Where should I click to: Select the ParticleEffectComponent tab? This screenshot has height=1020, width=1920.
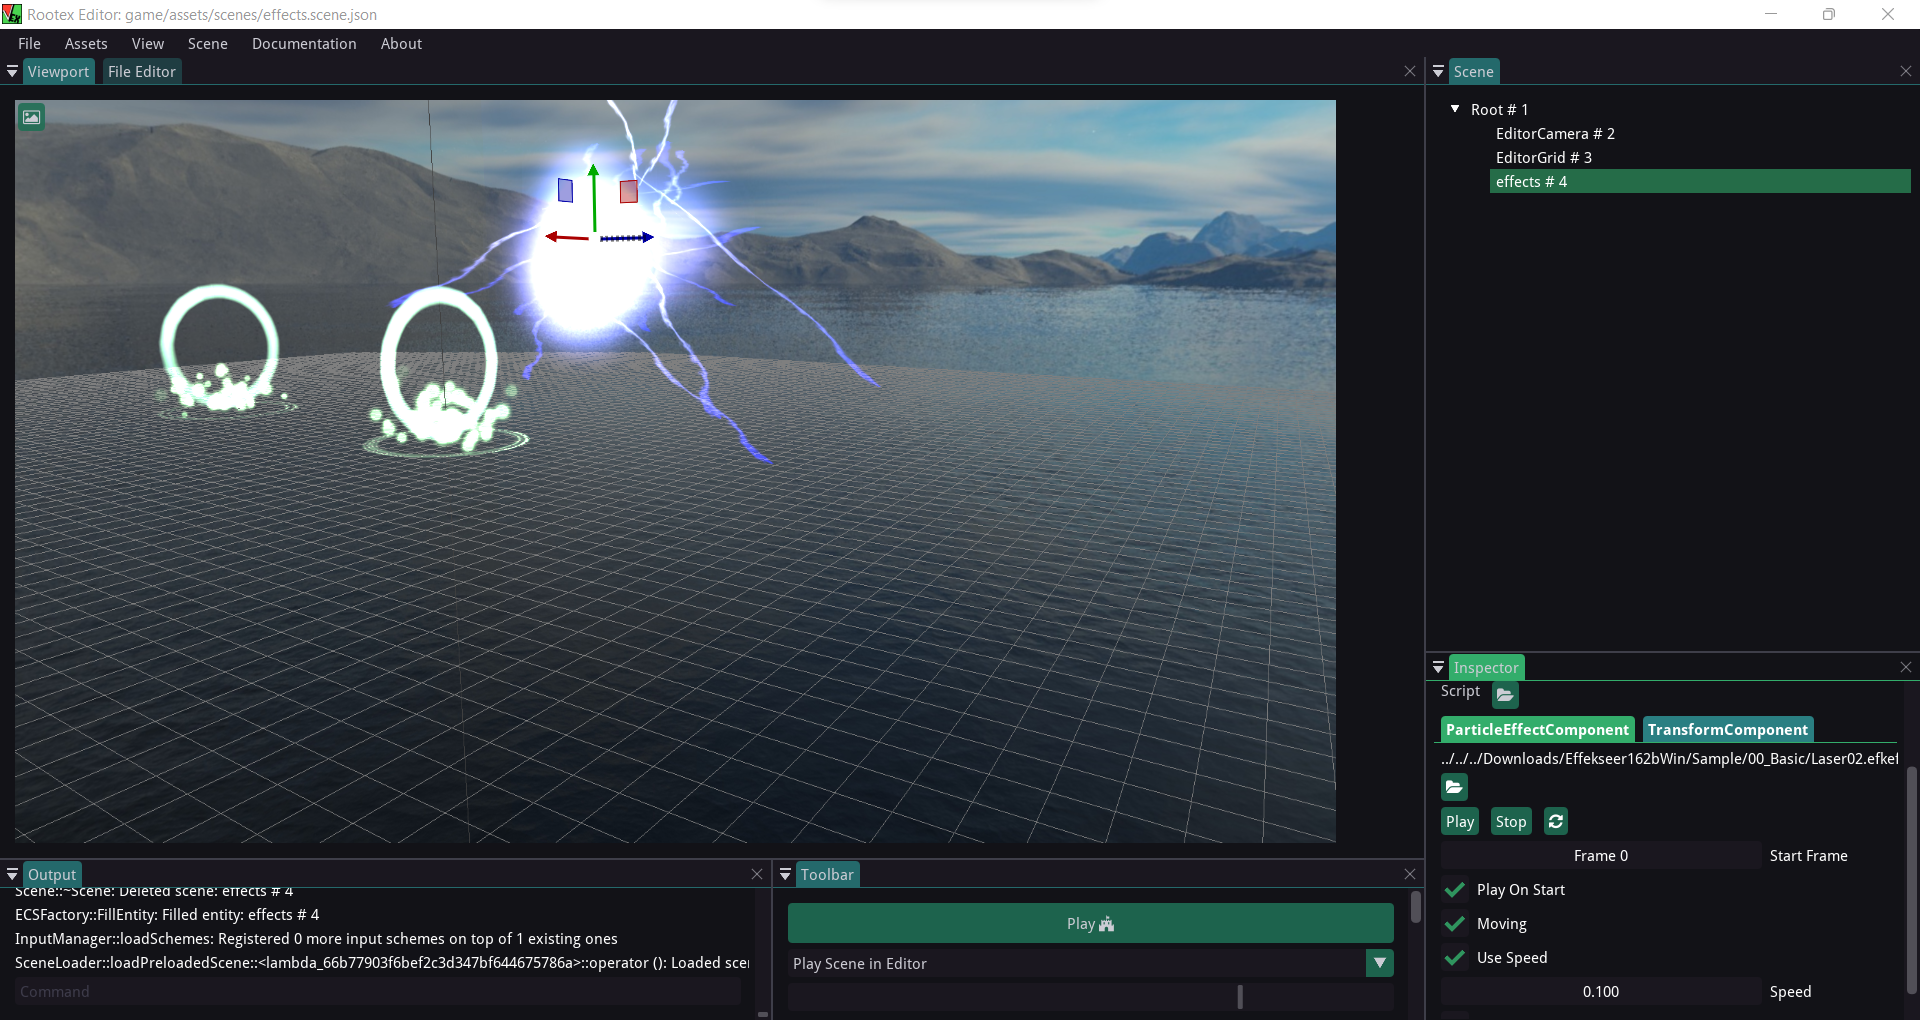pos(1537,729)
